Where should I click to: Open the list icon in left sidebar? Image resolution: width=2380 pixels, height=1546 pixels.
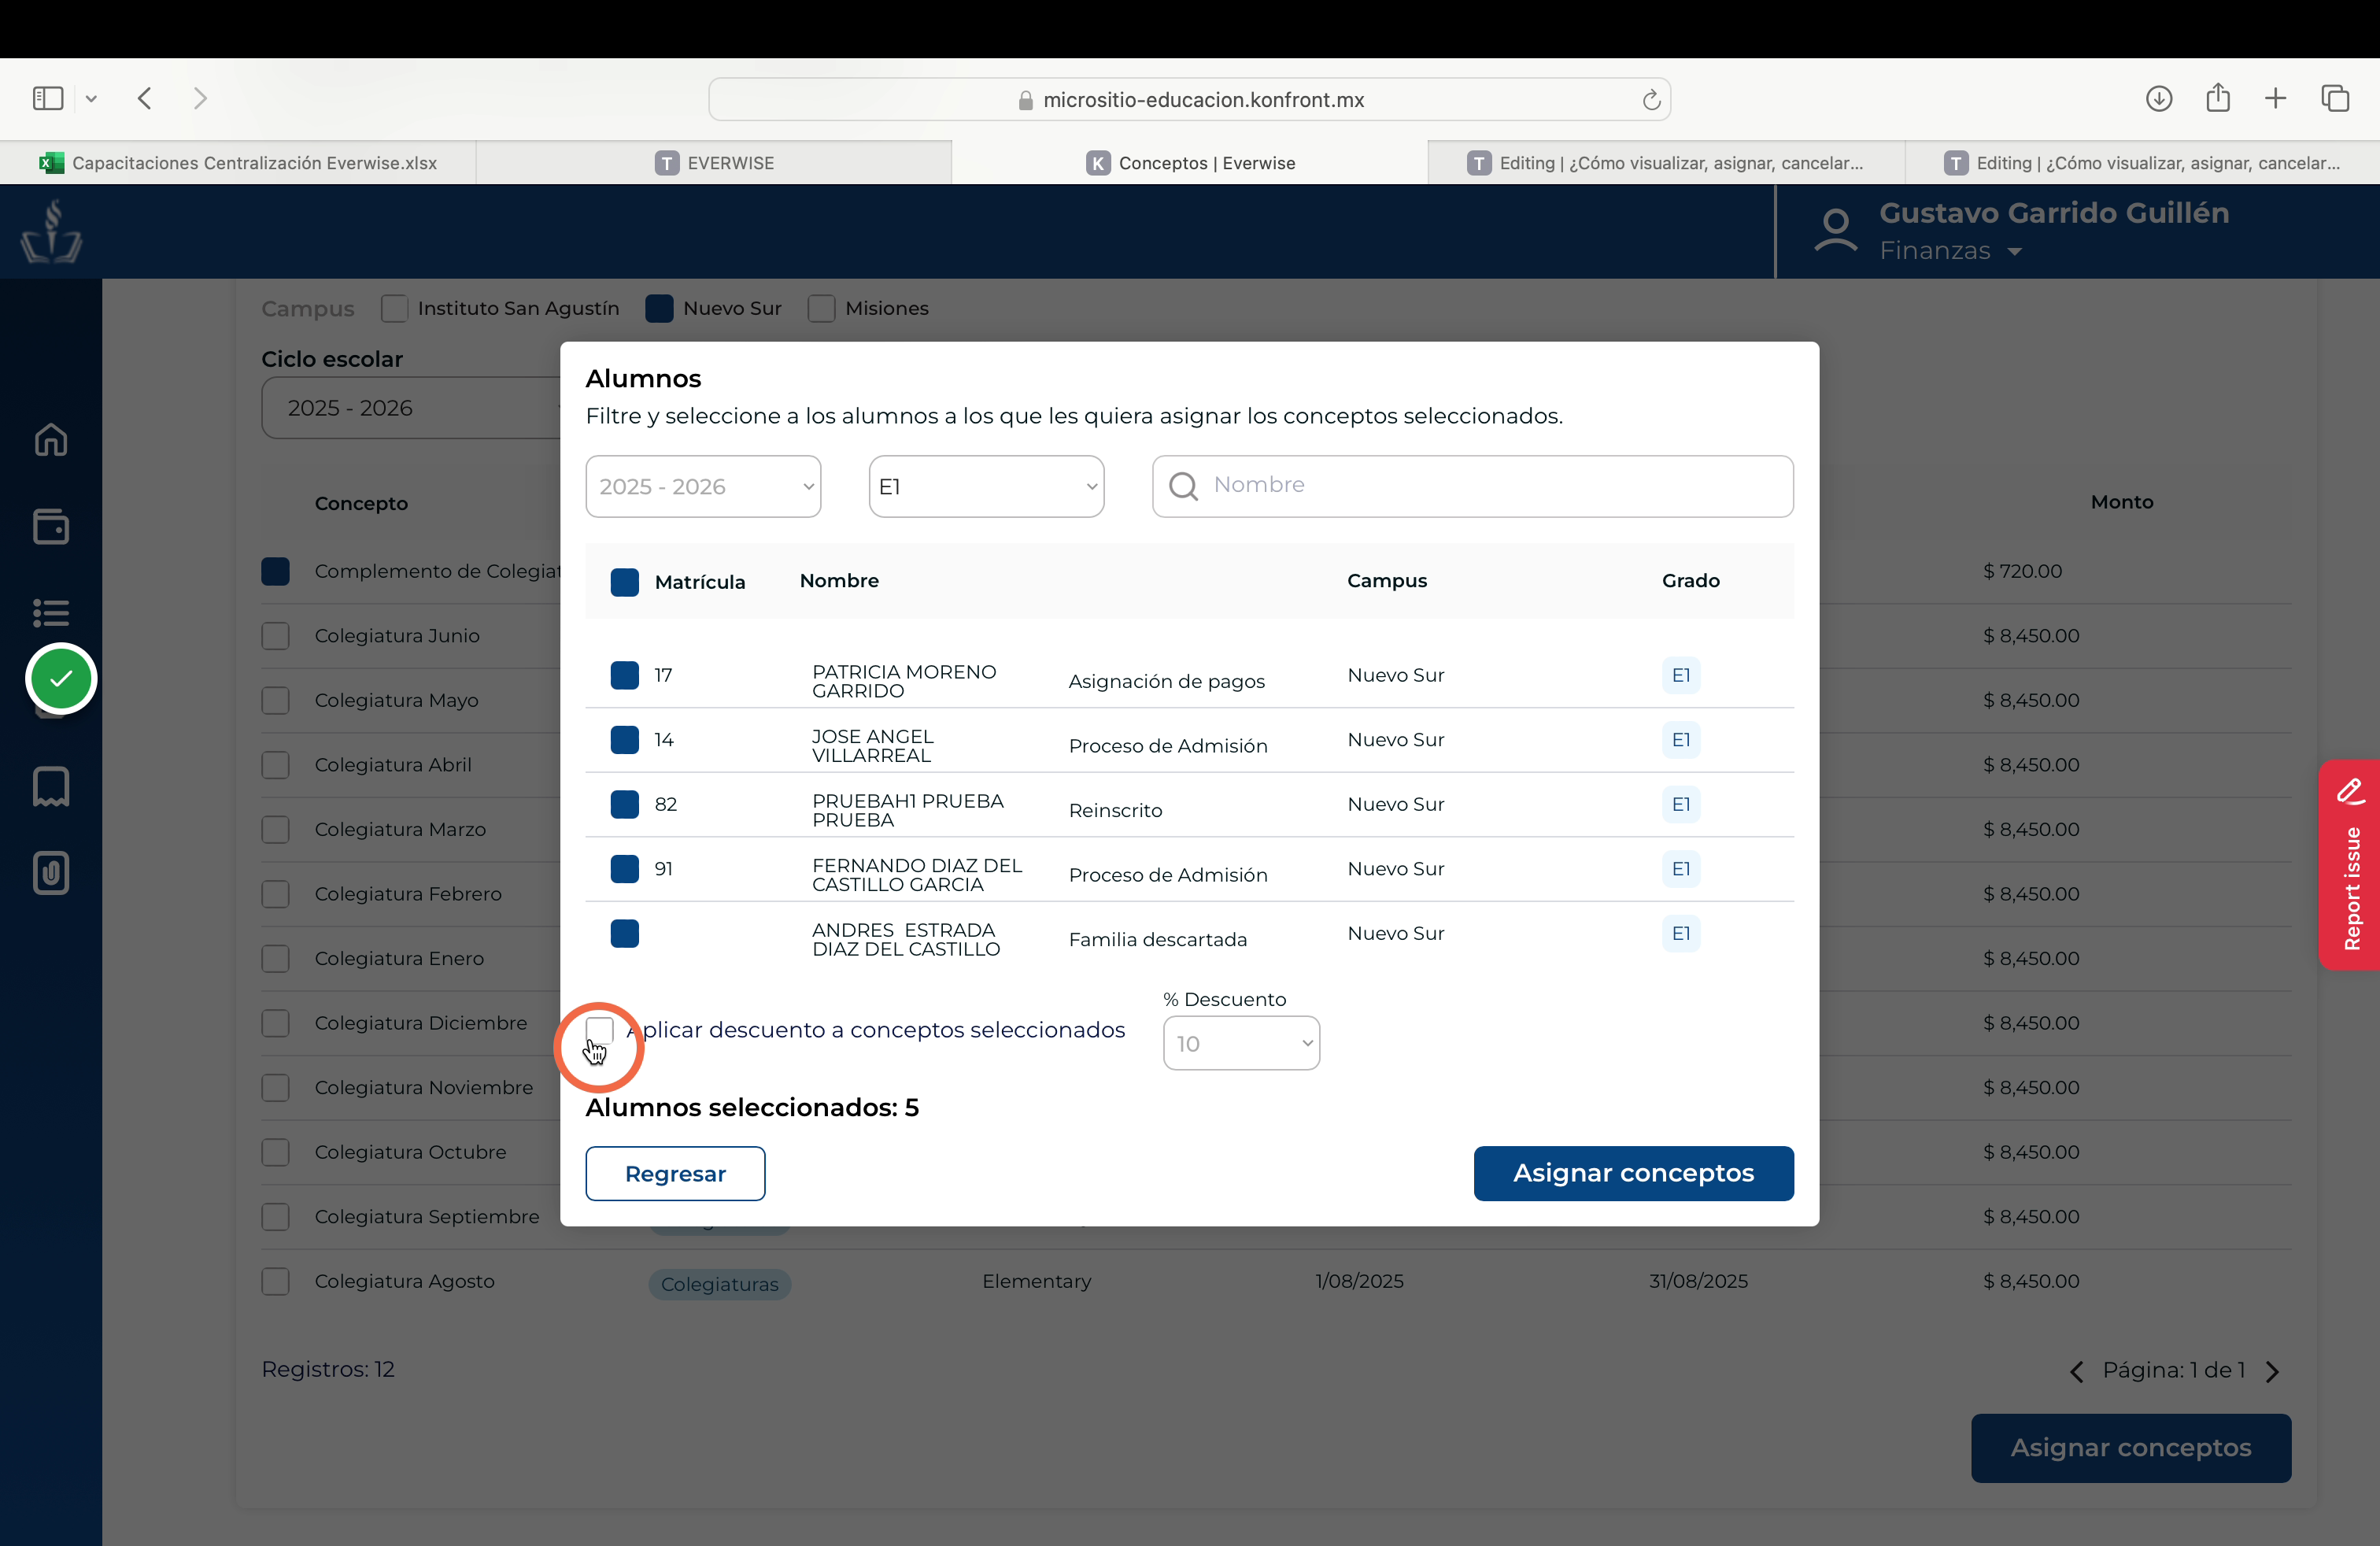tap(51, 612)
